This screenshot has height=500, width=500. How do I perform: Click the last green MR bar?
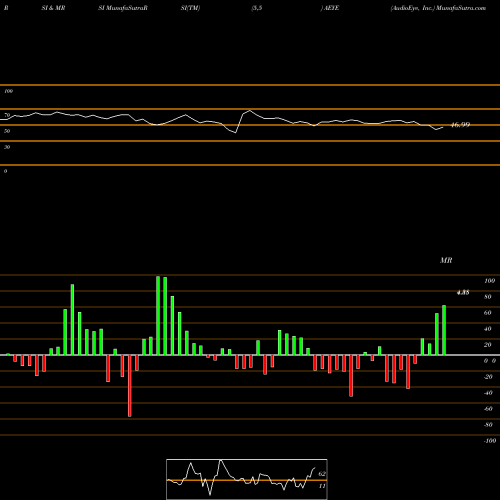click(444, 330)
